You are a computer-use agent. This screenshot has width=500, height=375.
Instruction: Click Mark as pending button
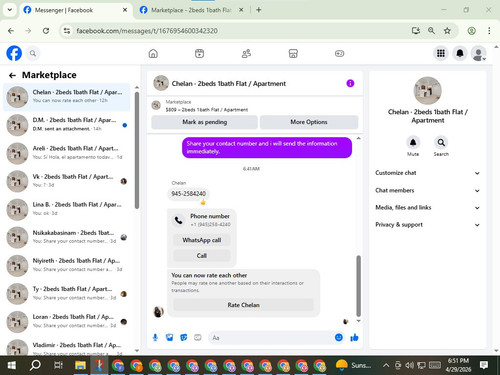click(204, 122)
